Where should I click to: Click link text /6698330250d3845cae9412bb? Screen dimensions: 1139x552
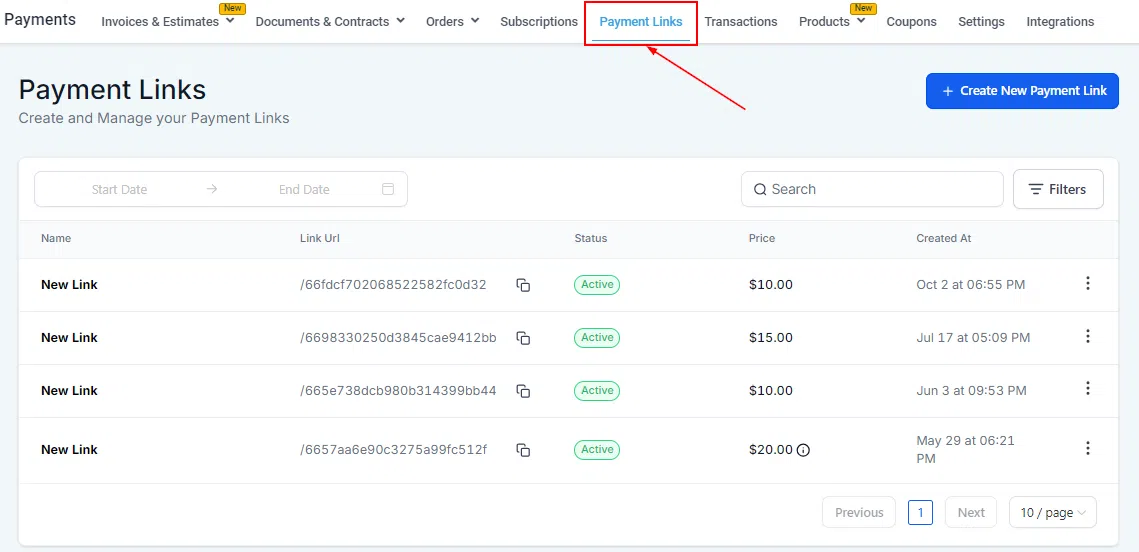pos(398,338)
